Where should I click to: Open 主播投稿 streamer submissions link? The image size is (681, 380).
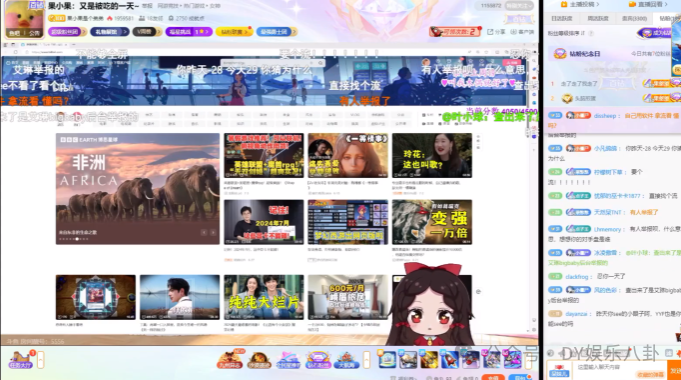[580, 4]
